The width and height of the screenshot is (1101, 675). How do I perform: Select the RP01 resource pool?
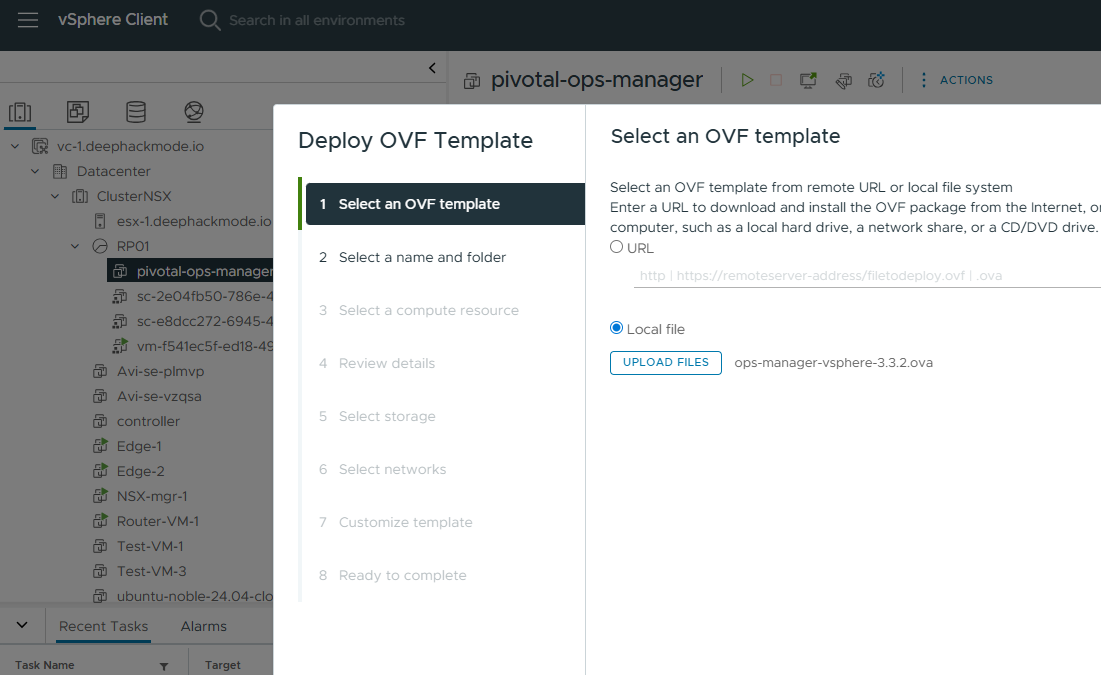[133, 246]
